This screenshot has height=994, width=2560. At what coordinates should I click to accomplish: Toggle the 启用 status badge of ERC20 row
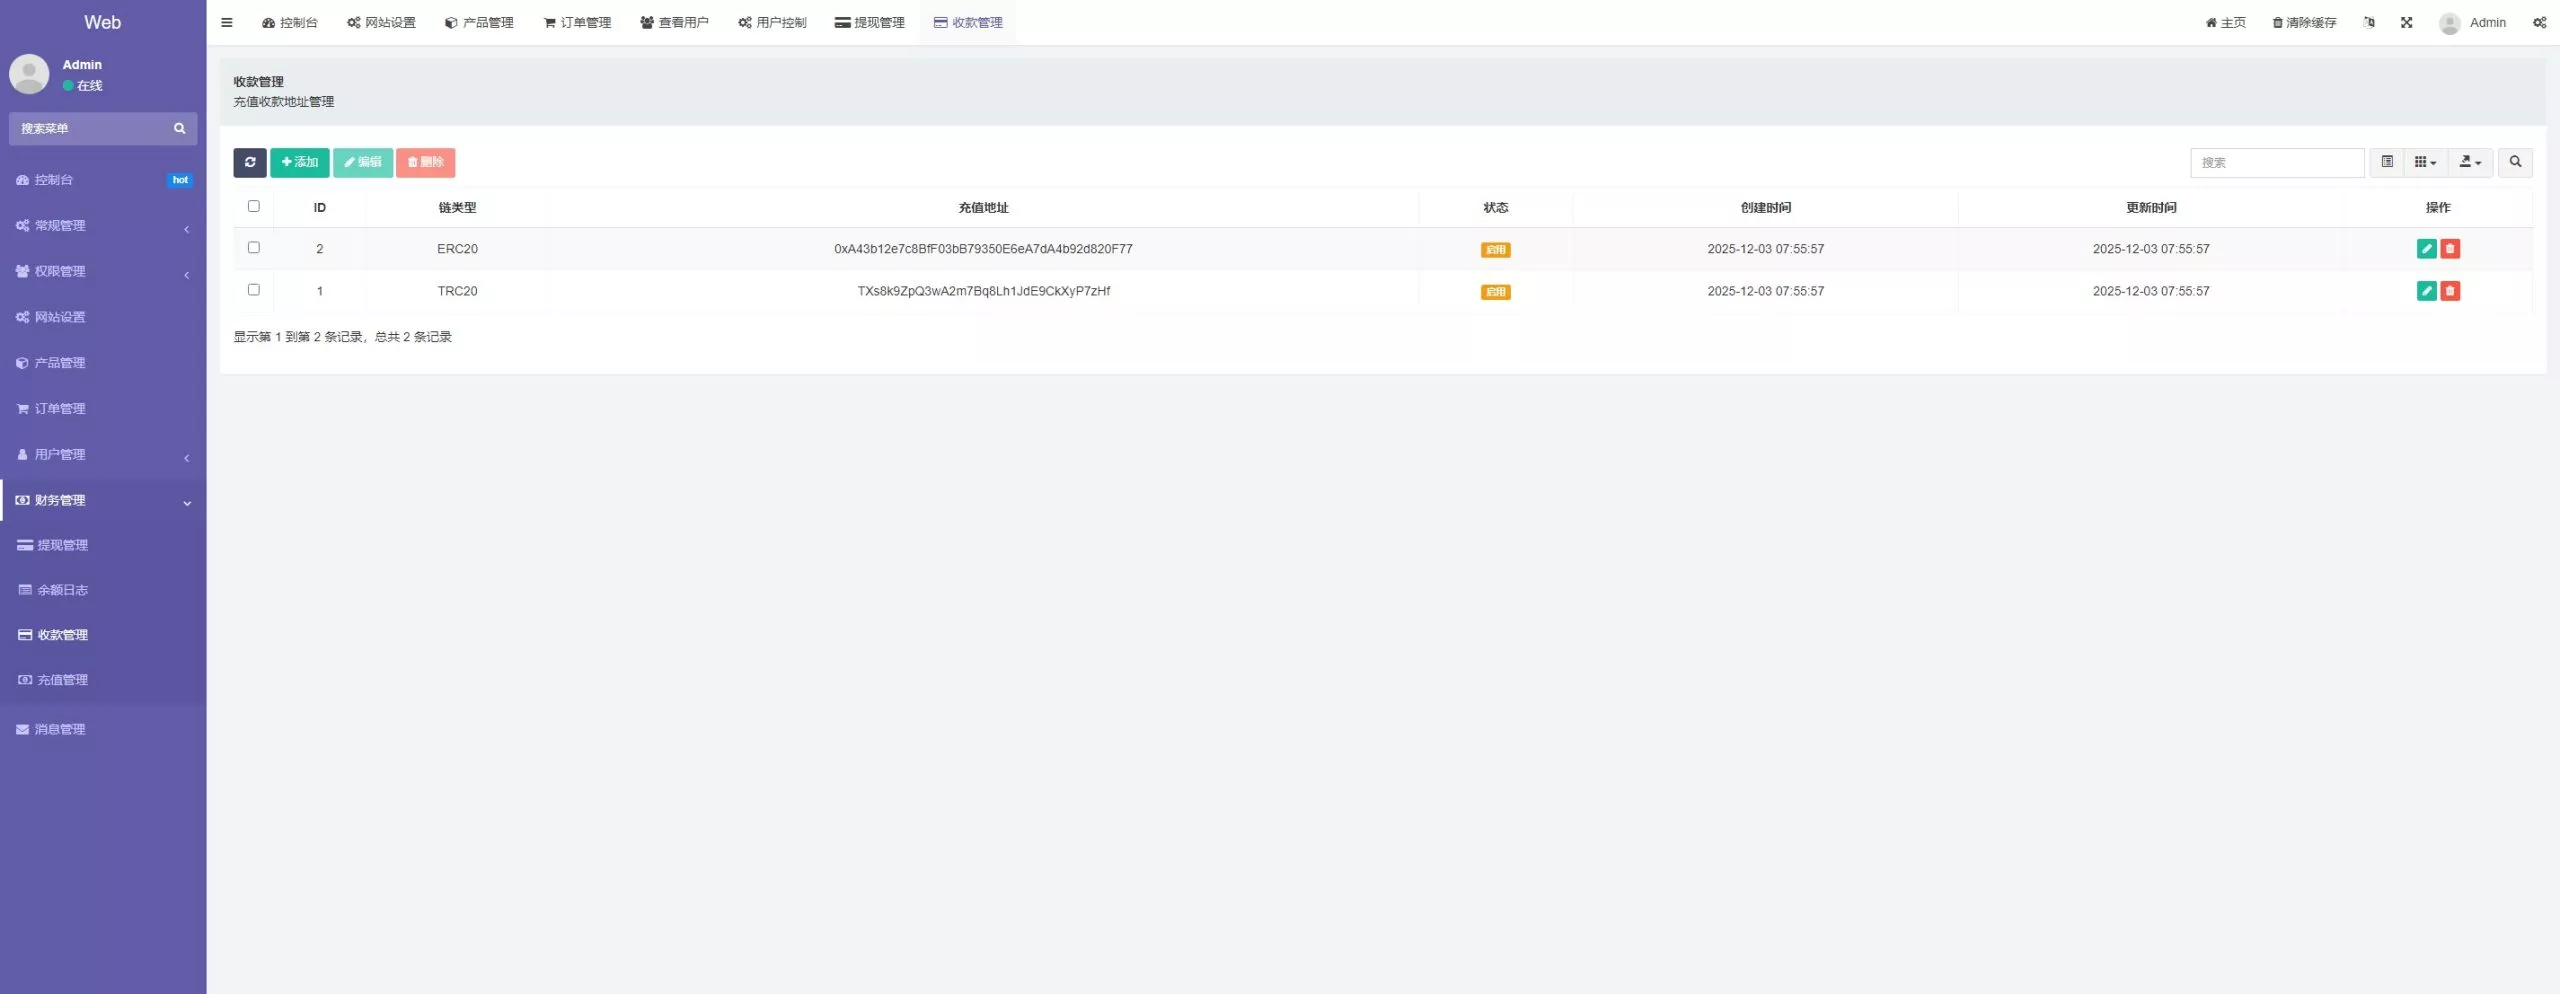pyautogui.click(x=1495, y=250)
